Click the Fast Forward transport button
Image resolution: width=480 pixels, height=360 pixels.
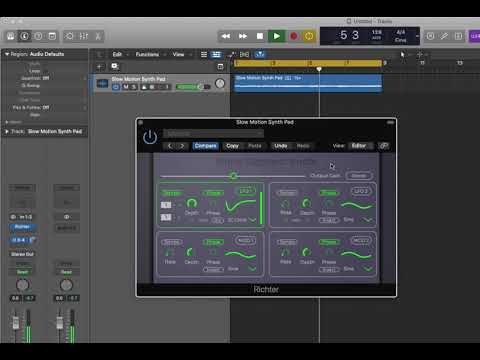[243, 36]
